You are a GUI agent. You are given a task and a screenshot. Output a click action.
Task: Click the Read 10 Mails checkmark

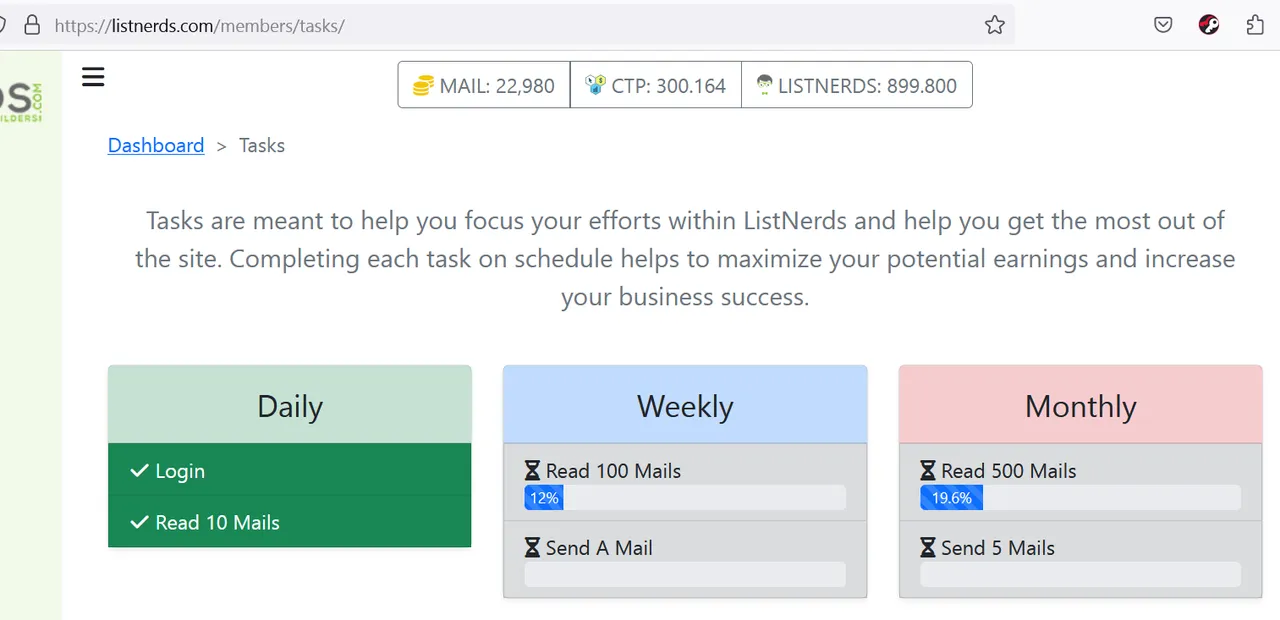[140, 523]
